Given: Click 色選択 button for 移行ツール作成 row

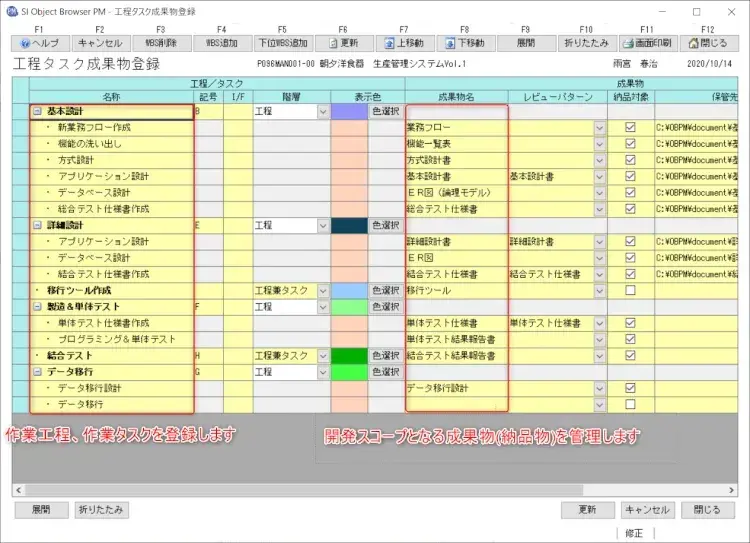Looking at the screenshot, I should (386, 290).
